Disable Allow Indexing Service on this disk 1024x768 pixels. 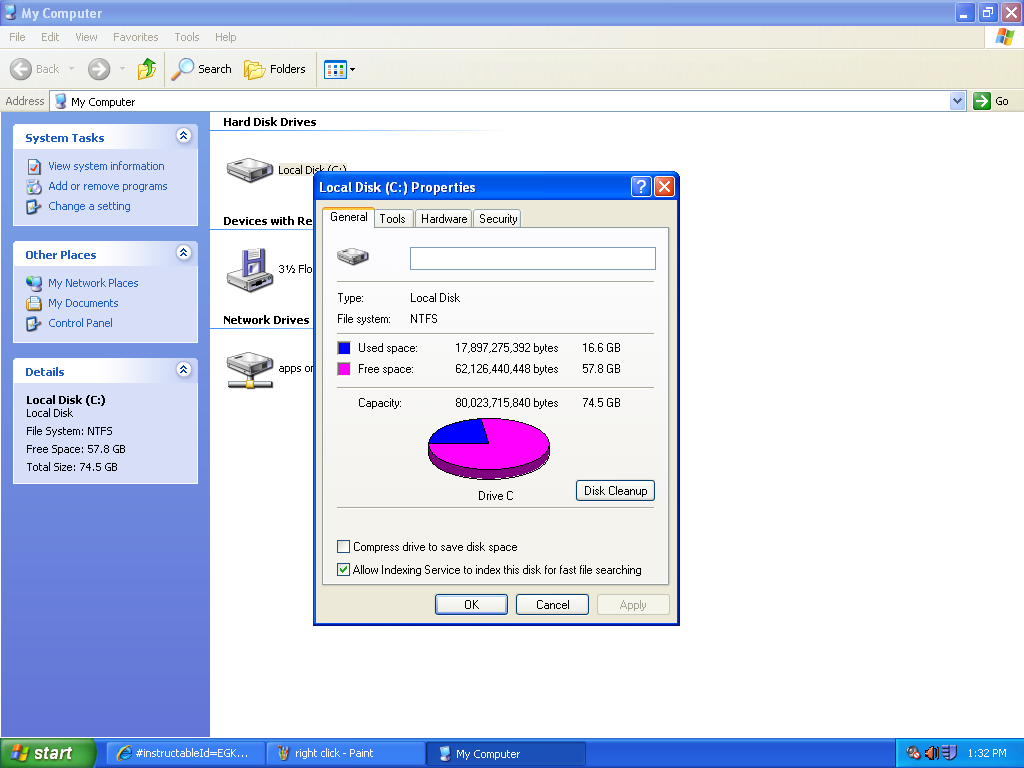[343, 568]
